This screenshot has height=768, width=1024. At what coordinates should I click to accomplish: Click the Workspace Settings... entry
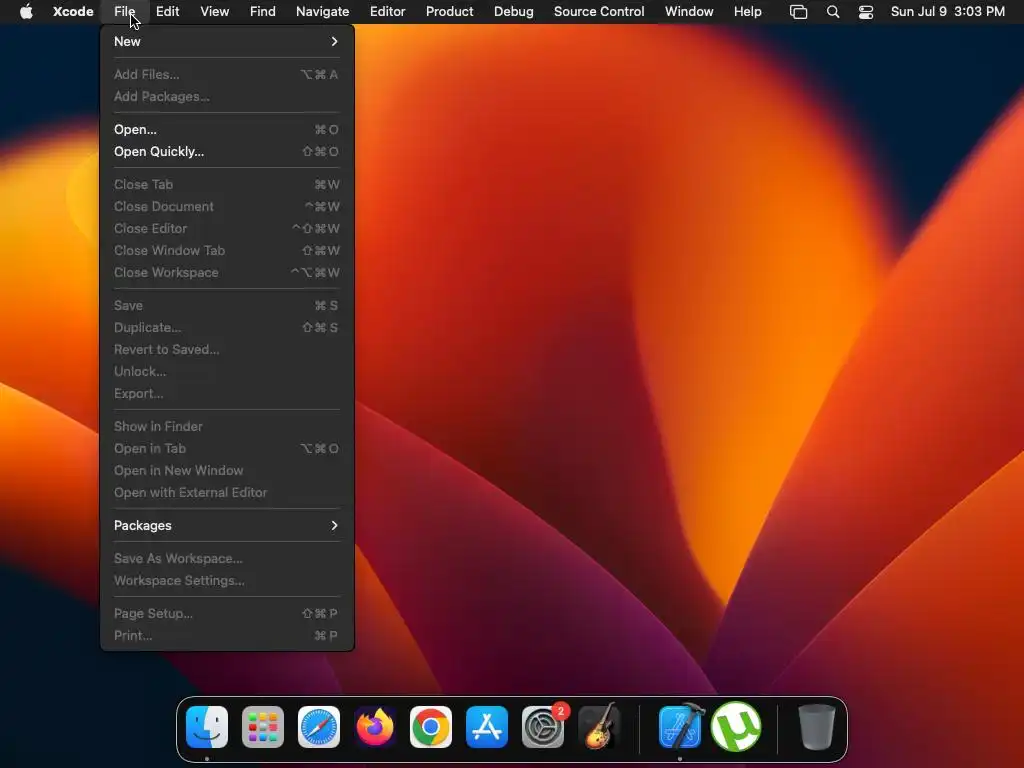(227, 581)
